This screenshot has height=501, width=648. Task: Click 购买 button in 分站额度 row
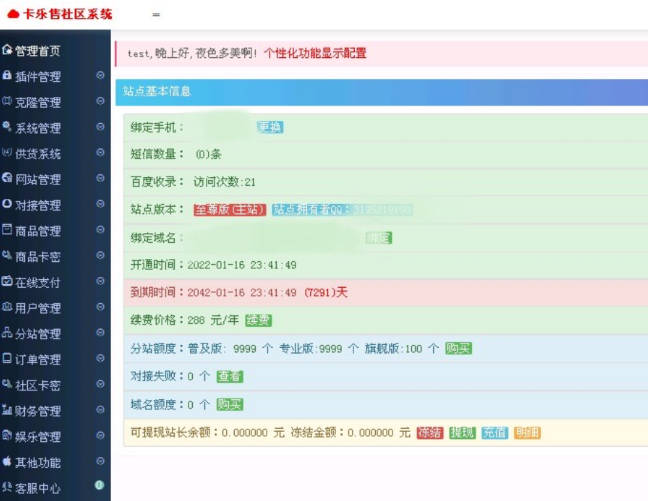tap(458, 348)
